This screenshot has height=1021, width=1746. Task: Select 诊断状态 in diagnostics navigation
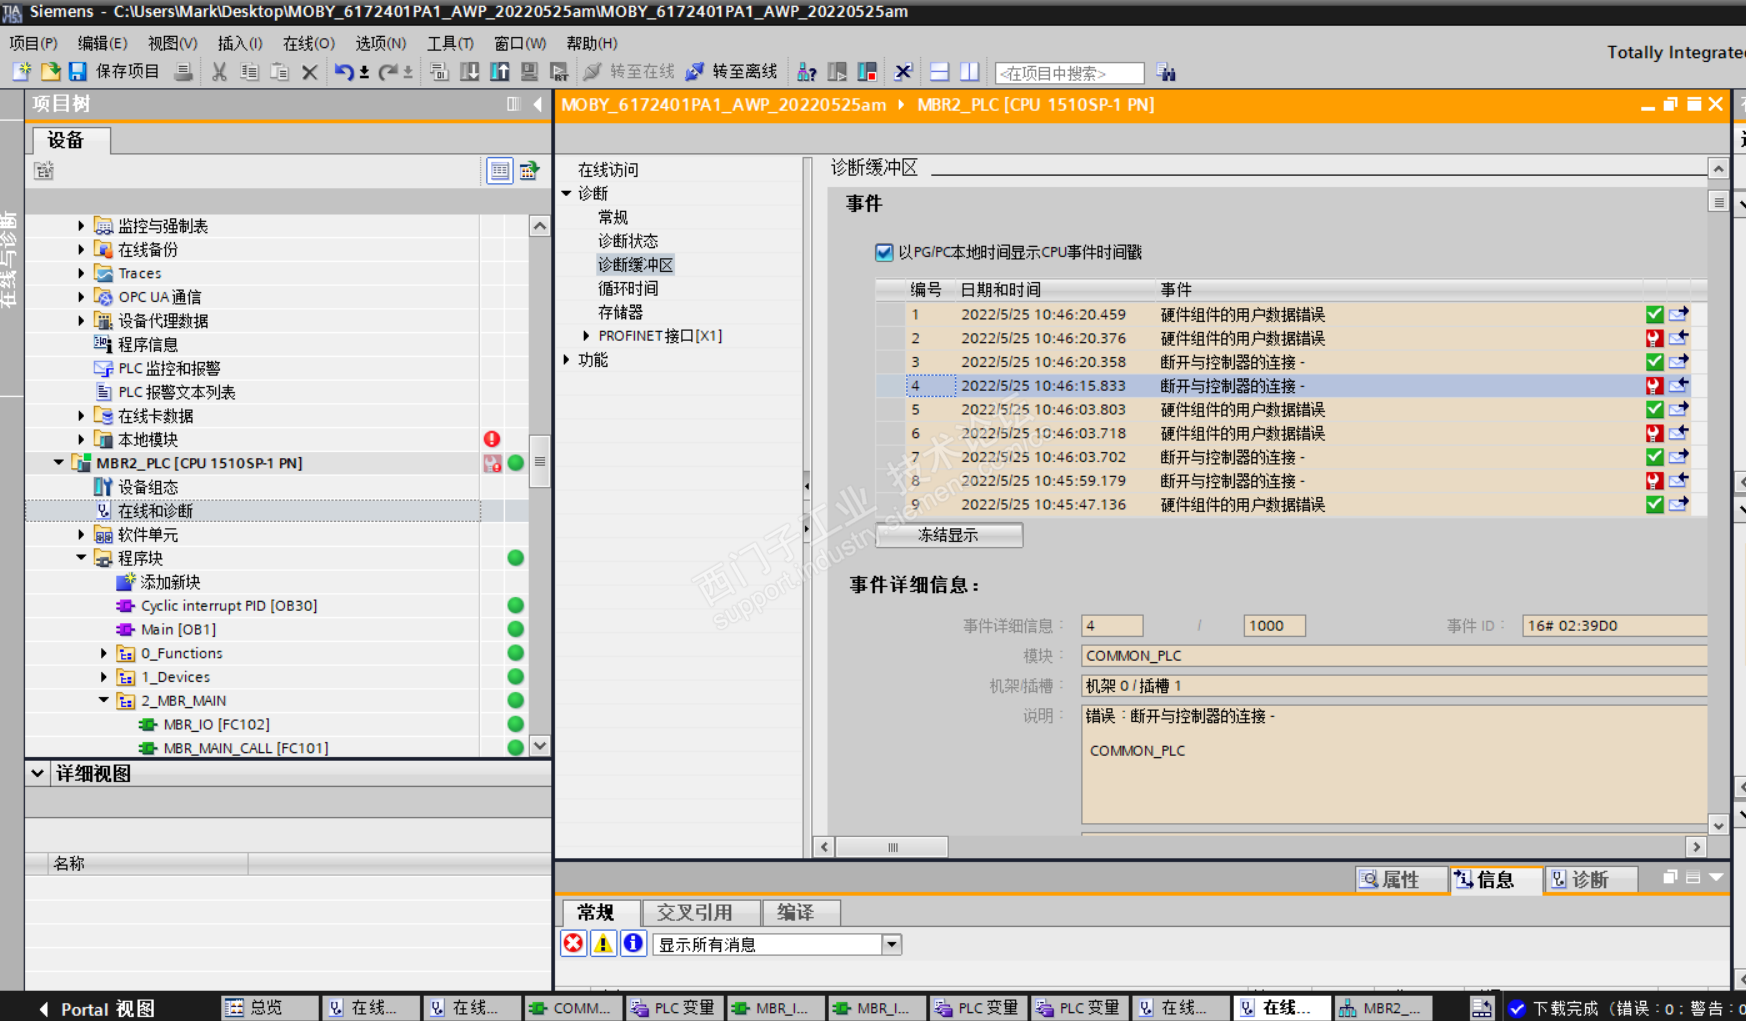pos(628,241)
